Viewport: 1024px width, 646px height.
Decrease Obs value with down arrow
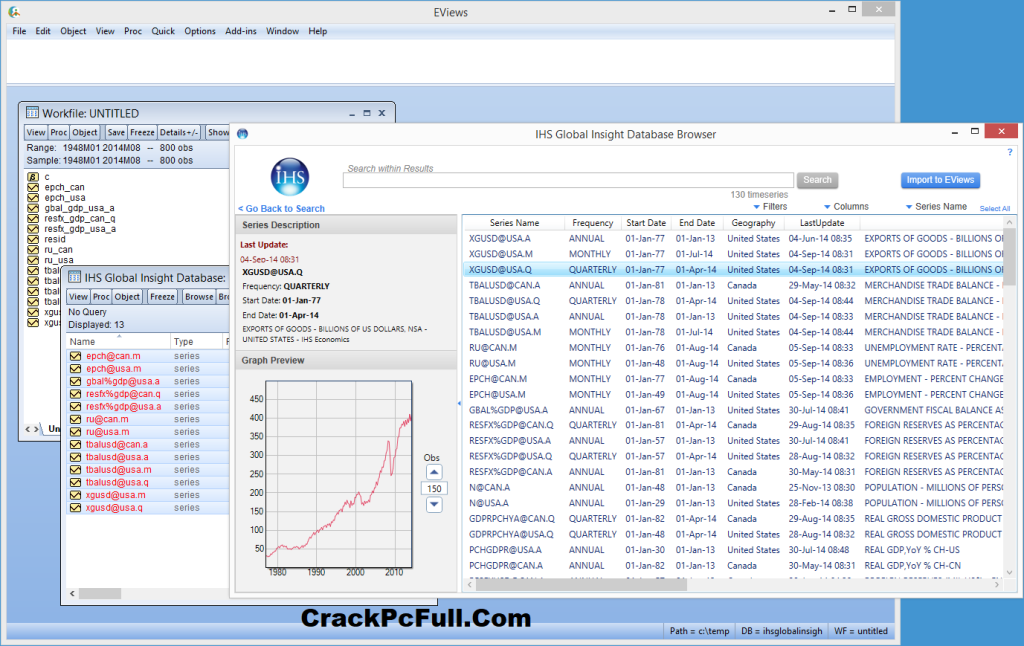click(434, 504)
